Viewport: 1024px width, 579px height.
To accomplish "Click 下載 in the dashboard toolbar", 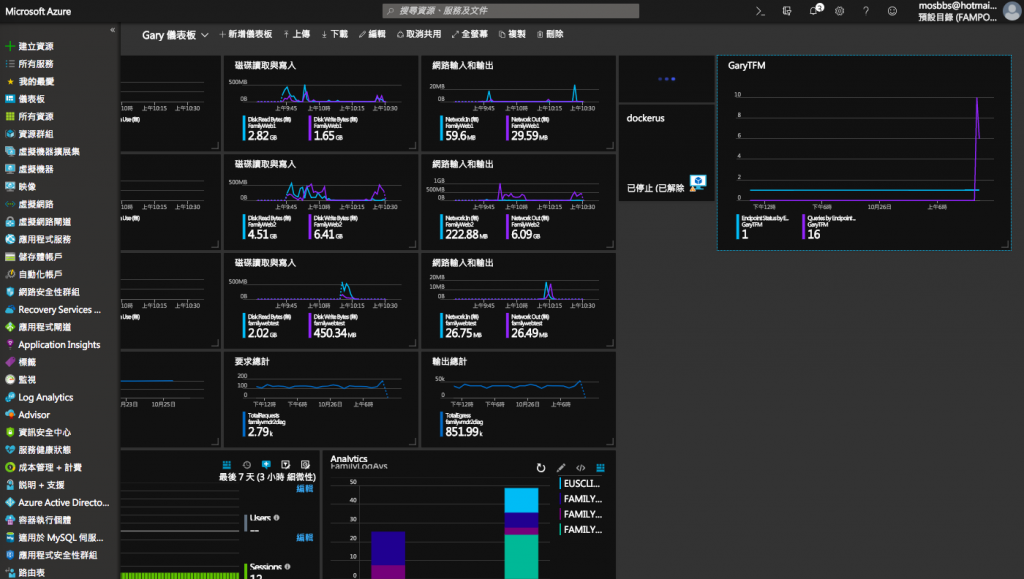I will click(x=334, y=34).
